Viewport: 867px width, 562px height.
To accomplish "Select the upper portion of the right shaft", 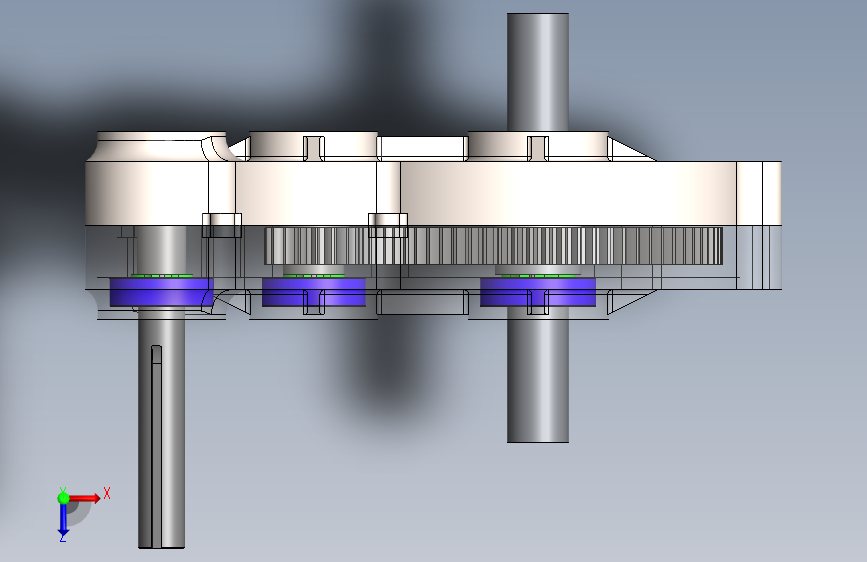I will pos(538,72).
